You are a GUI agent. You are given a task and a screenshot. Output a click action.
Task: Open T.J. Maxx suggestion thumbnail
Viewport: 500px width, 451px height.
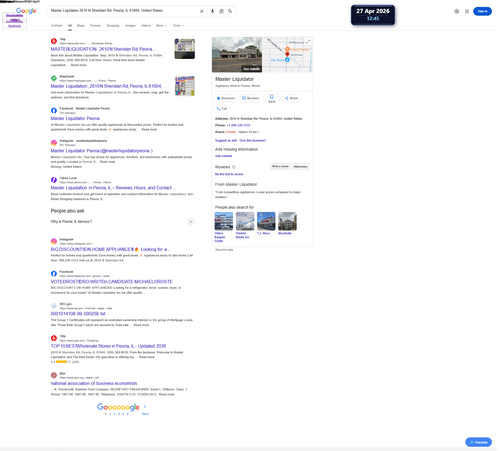[266, 221]
